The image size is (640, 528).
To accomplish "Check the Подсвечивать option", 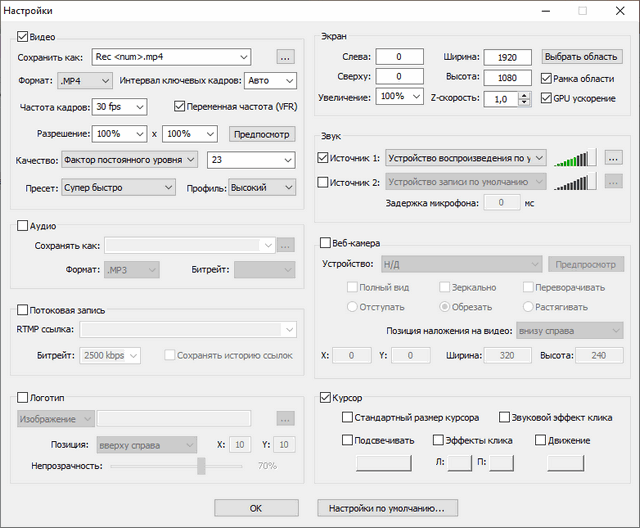I will click(347, 440).
